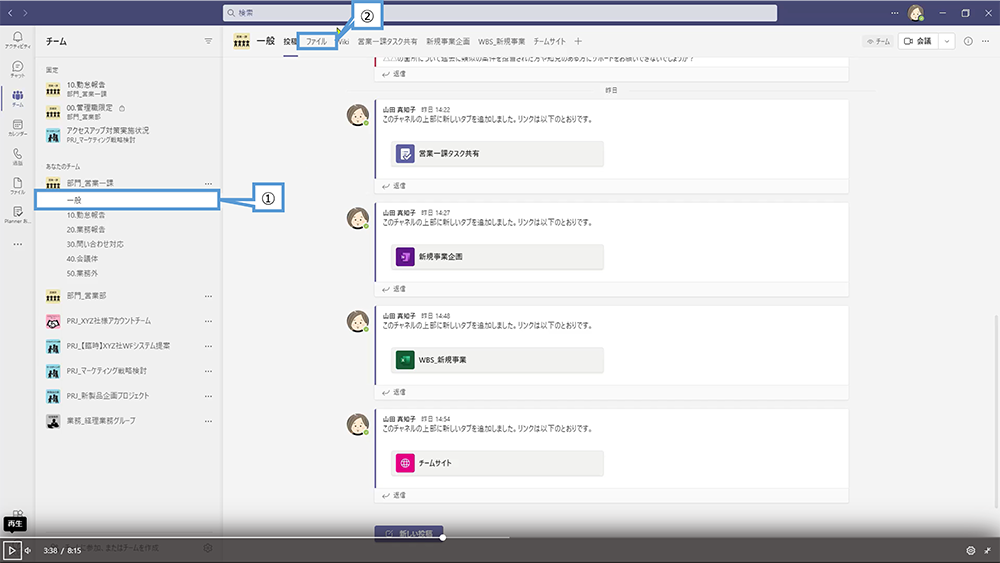Open more options for 業務_経理業務グループ
This screenshot has height=563, width=1000.
[208, 421]
